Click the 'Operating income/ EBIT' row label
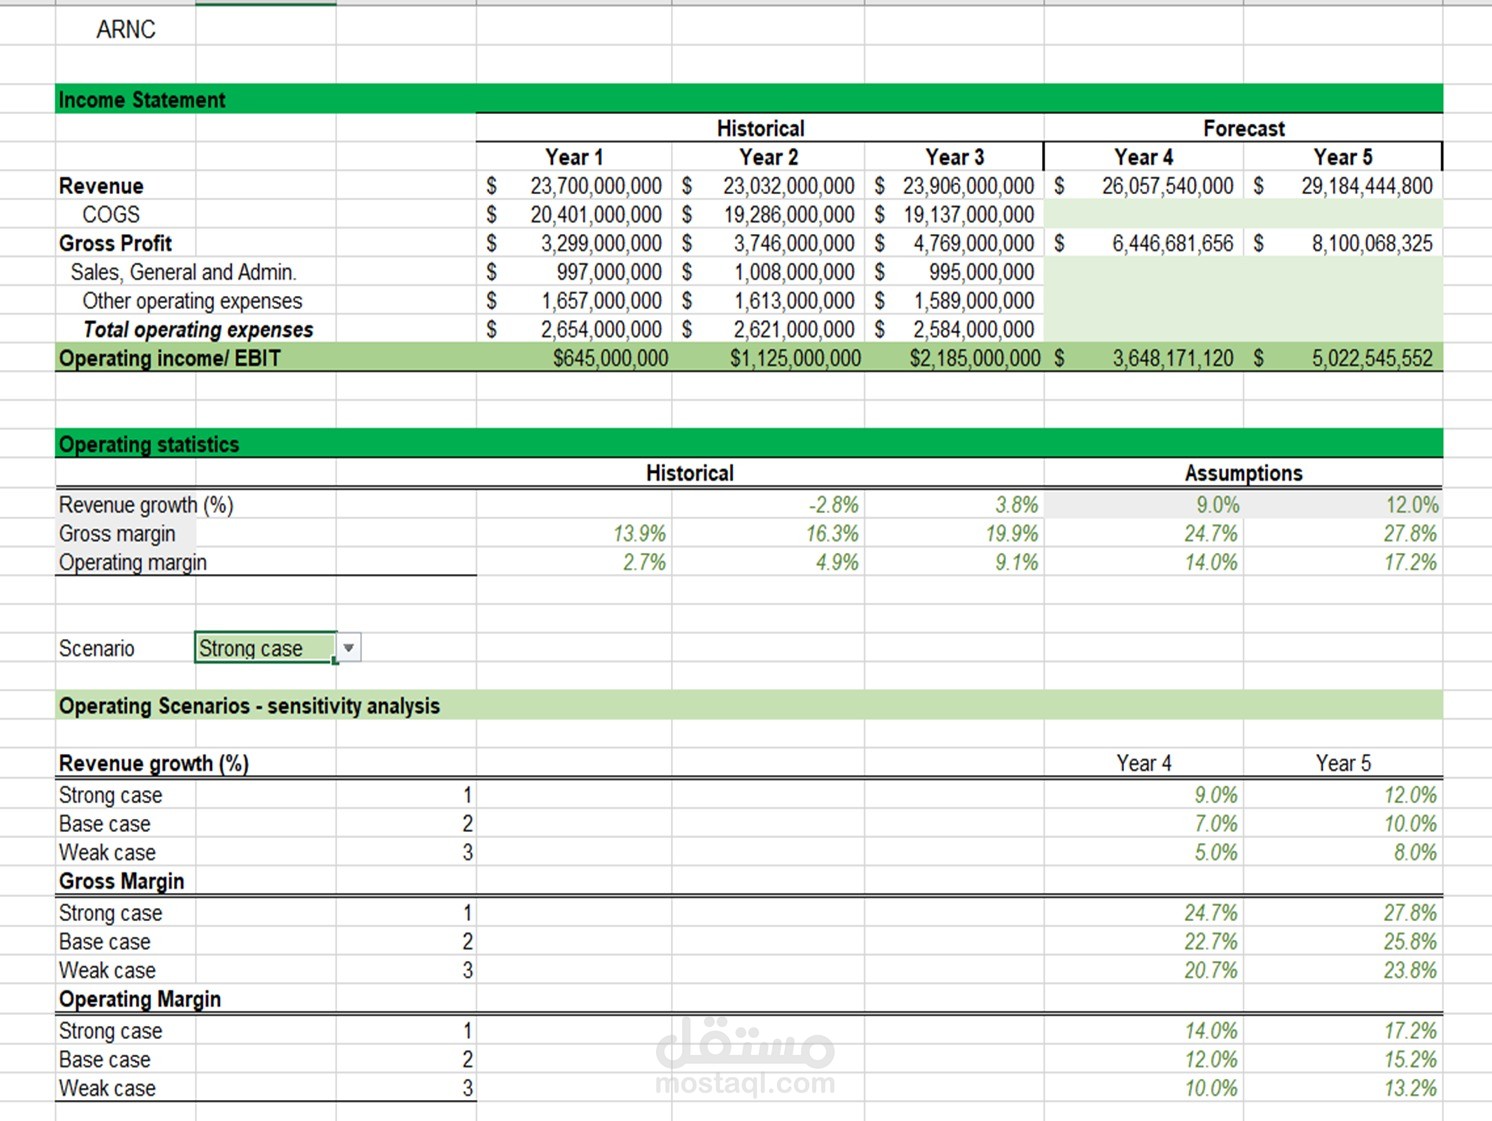Viewport: 1492px width, 1121px height. click(170, 359)
